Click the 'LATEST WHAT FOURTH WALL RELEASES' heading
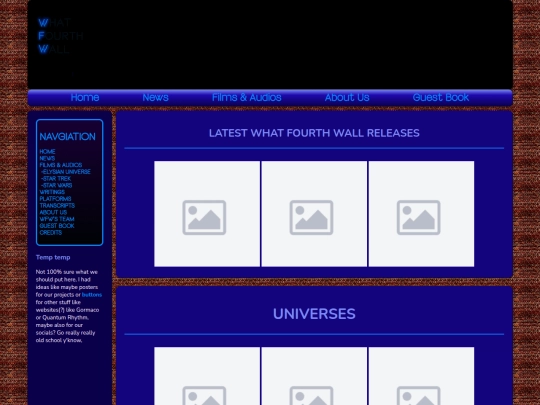 coord(314,133)
